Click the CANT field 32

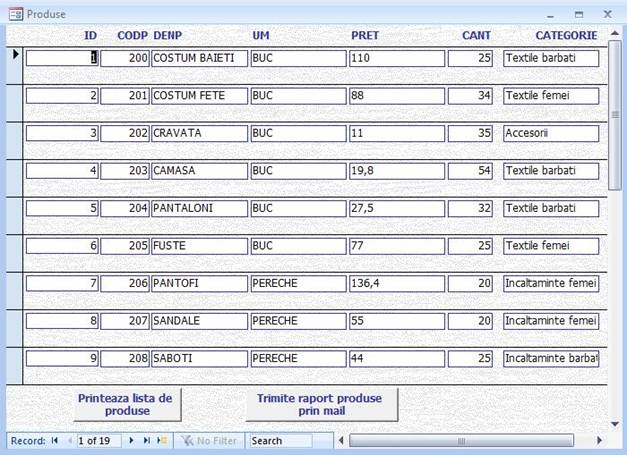click(470, 209)
